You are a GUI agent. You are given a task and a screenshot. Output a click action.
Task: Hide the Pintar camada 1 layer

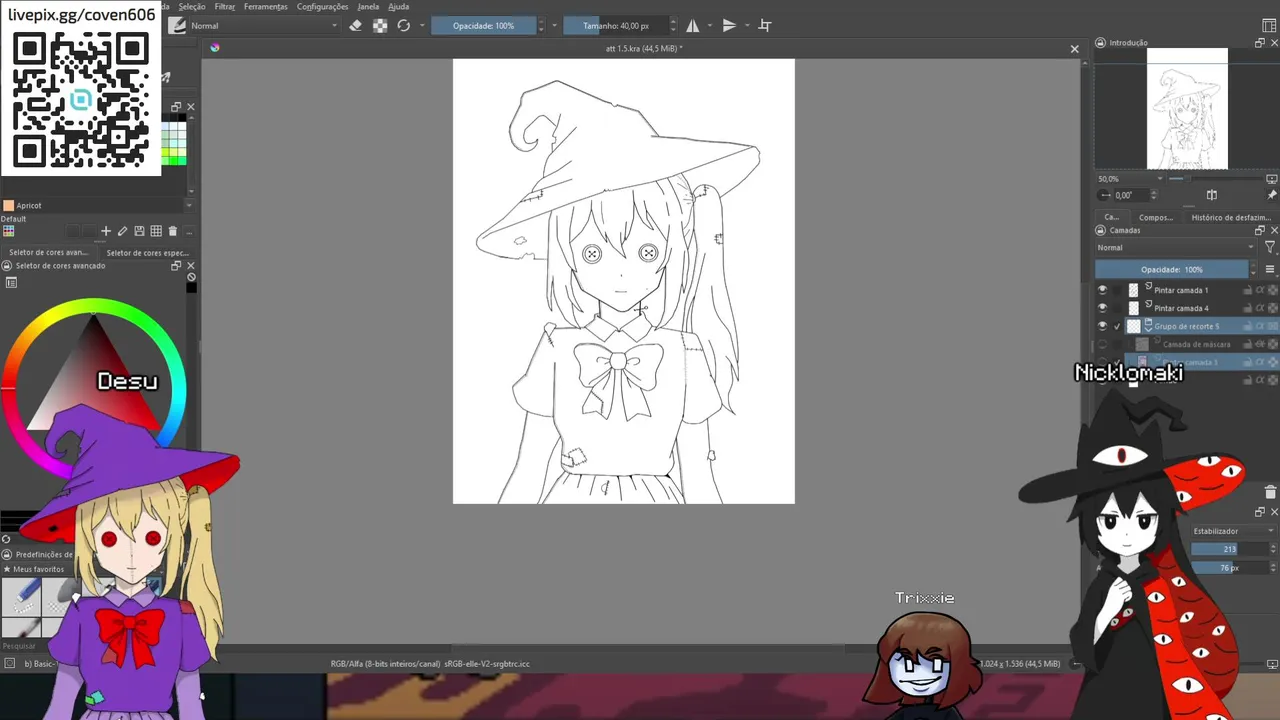point(1102,290)
